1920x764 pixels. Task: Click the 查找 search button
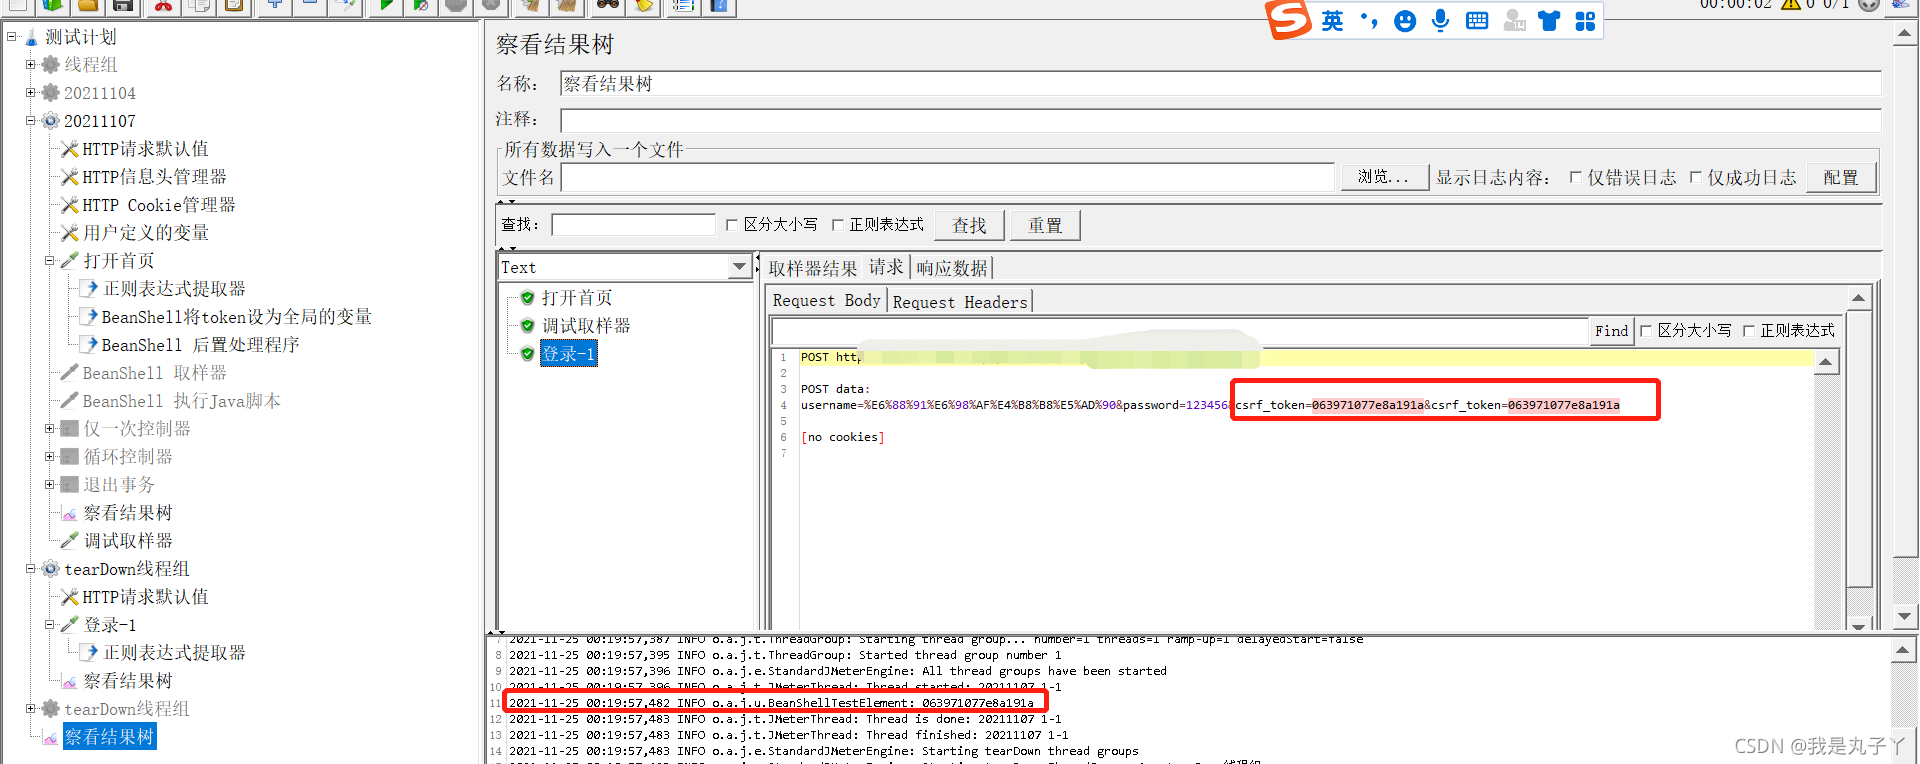(x=969, y=225)
